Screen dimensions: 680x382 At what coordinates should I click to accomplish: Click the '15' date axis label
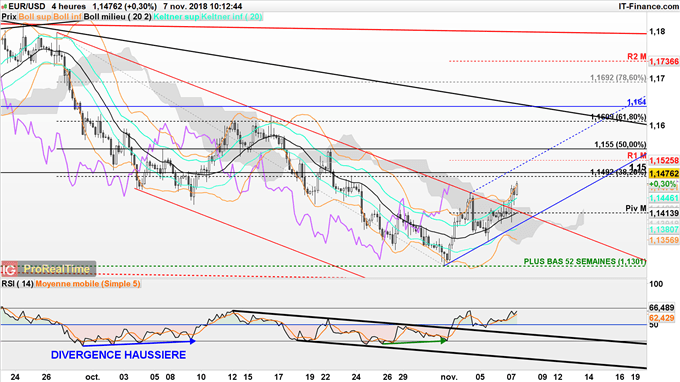tap(248, 377)
